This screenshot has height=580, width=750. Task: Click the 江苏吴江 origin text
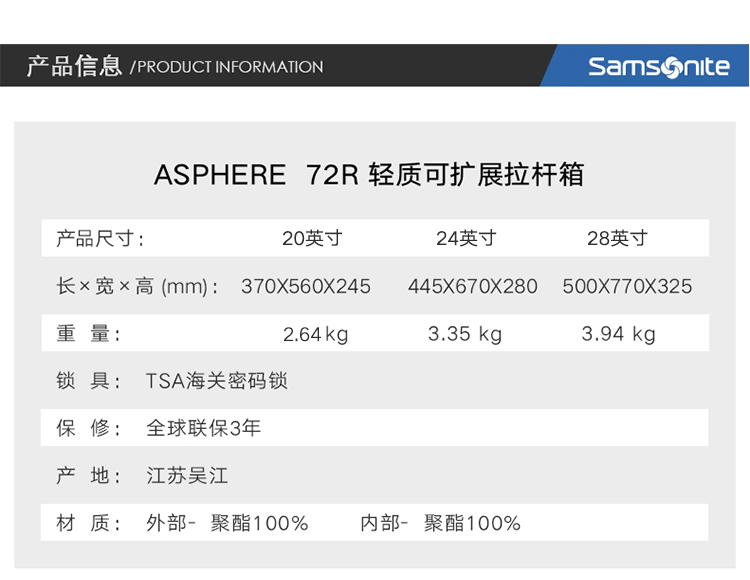(187, 475)
